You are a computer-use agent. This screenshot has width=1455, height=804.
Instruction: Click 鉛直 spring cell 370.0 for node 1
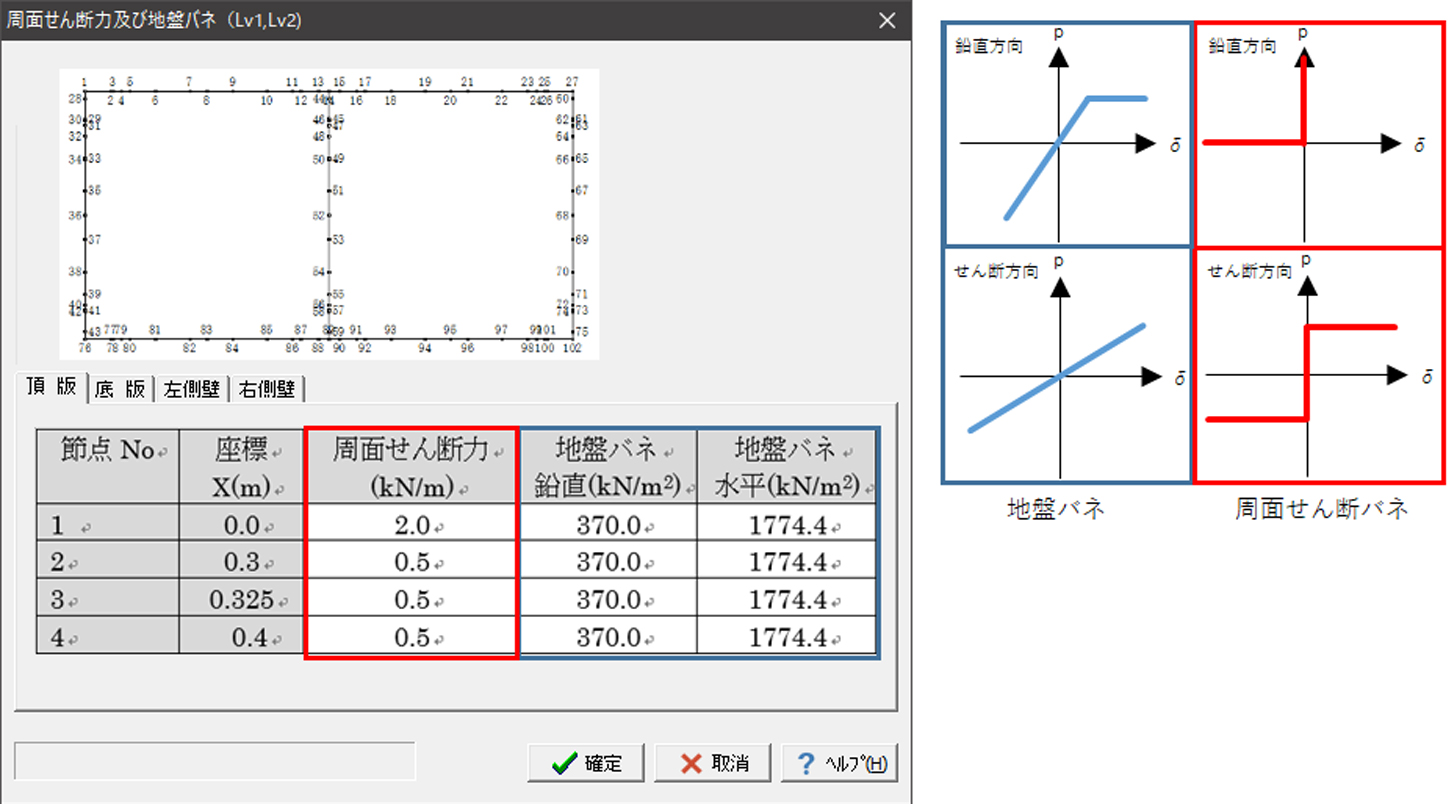[x=608, y=525]
